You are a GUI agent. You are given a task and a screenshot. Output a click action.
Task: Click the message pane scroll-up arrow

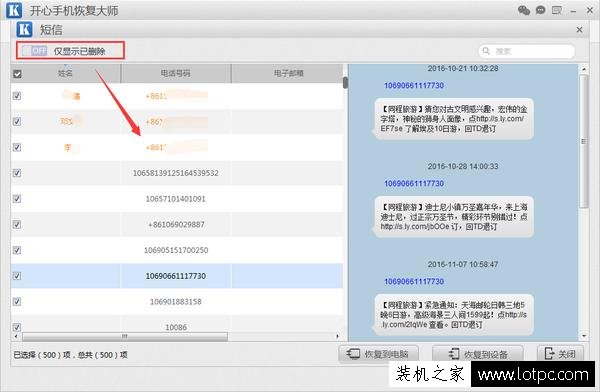coord(584,69)
